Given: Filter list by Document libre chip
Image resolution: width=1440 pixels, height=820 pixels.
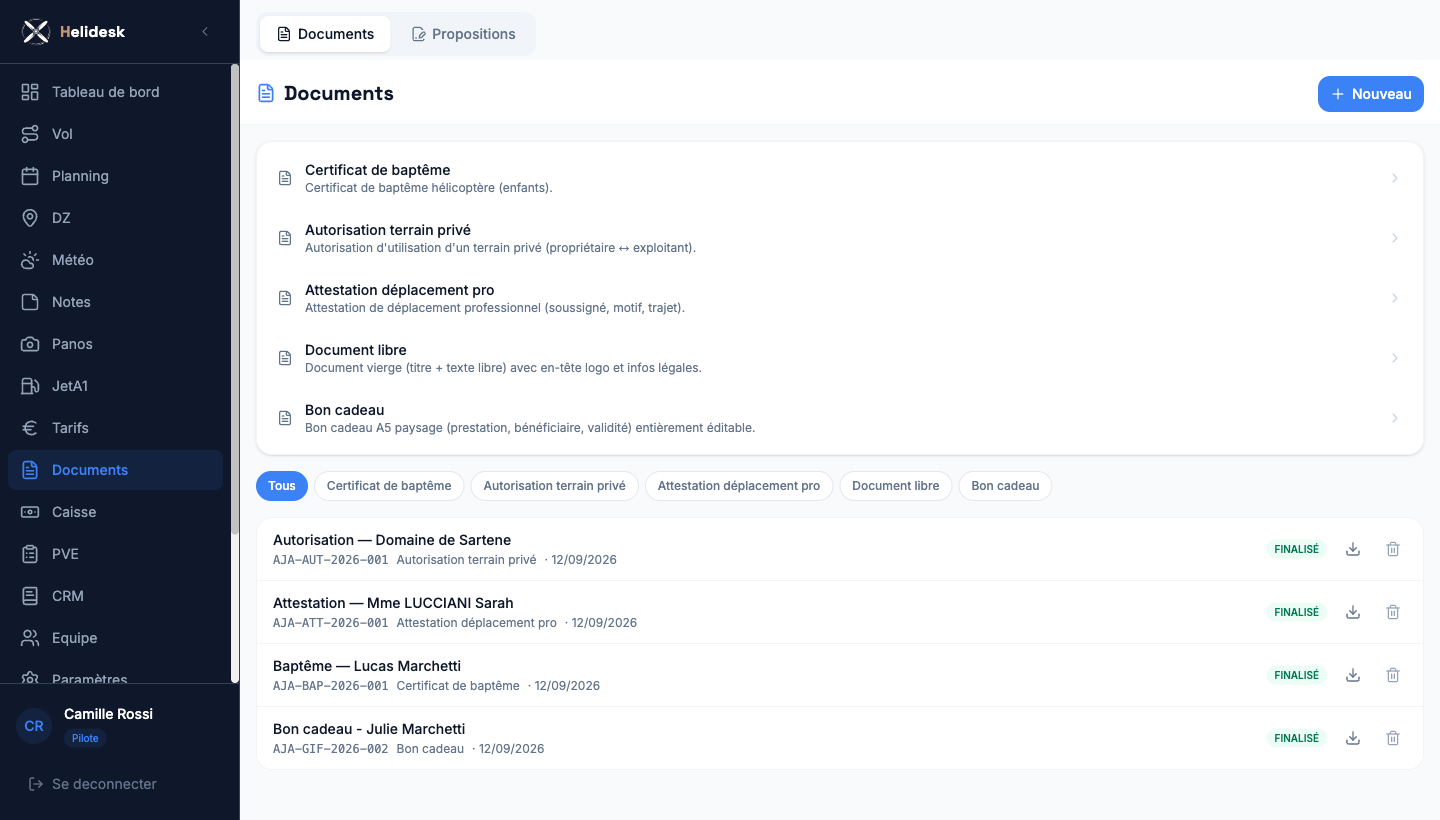Looking at the screenshot, I should (x=896, y=486).
